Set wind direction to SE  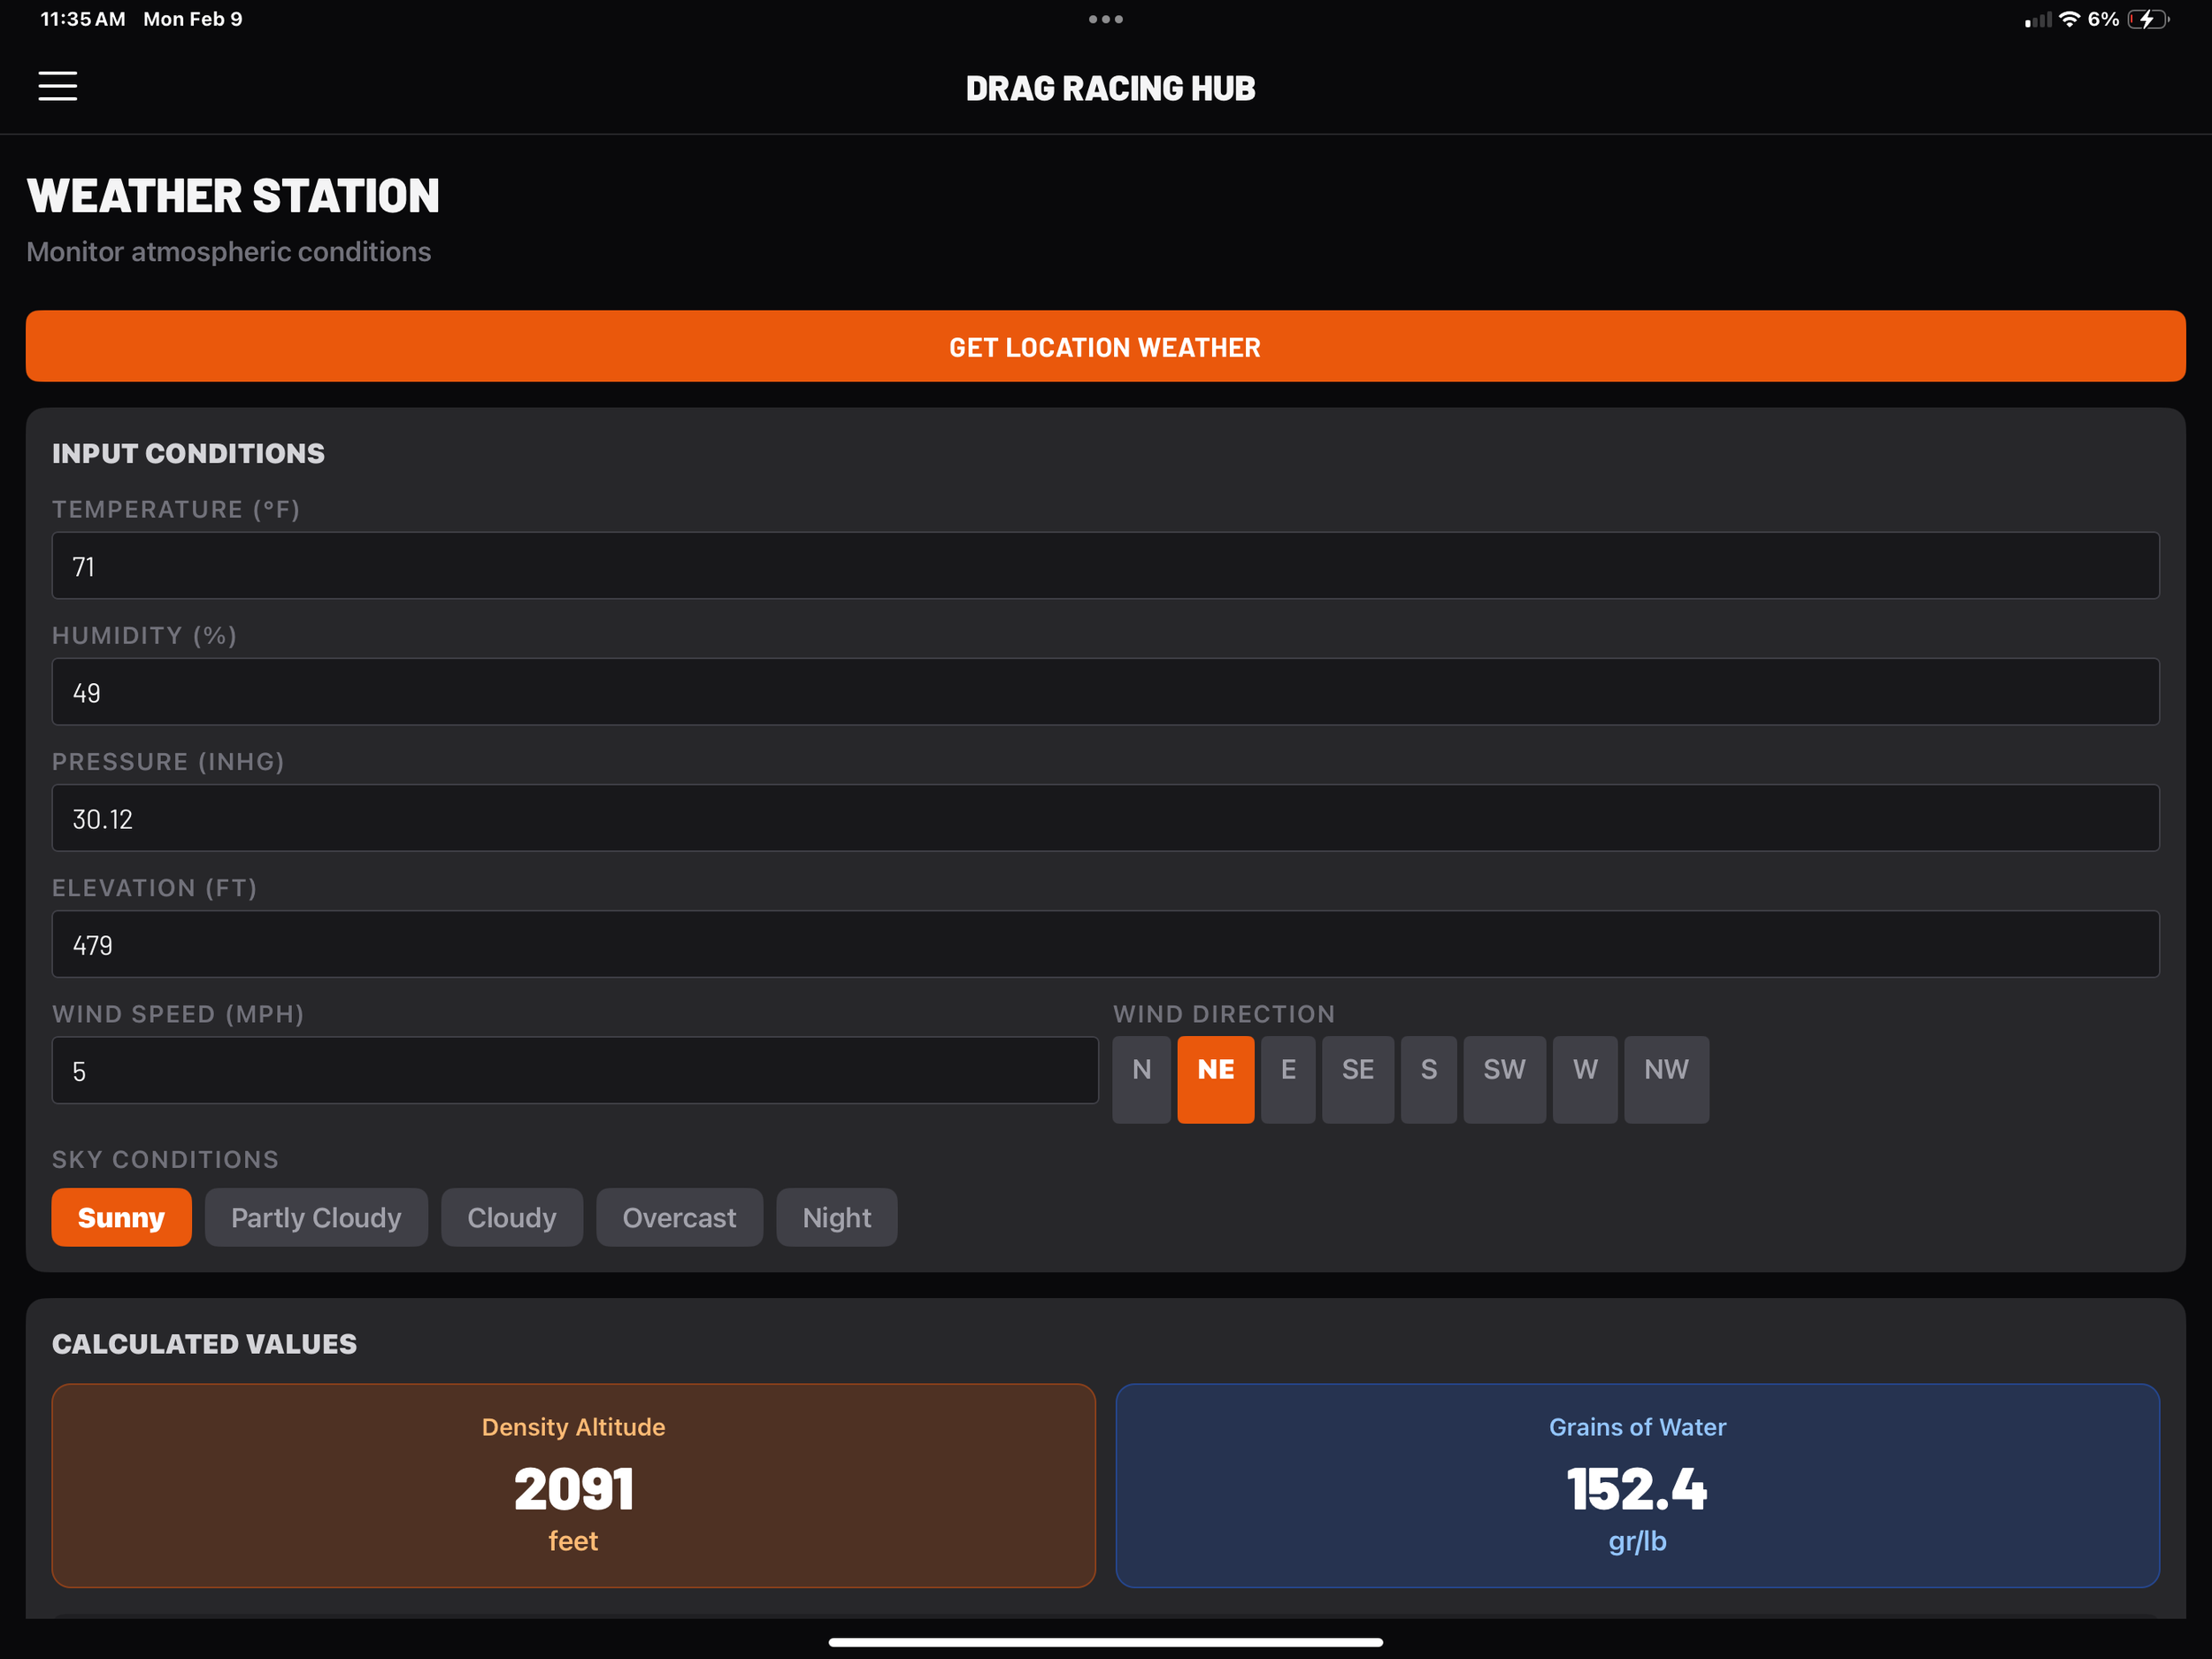pos(1357,1079)
